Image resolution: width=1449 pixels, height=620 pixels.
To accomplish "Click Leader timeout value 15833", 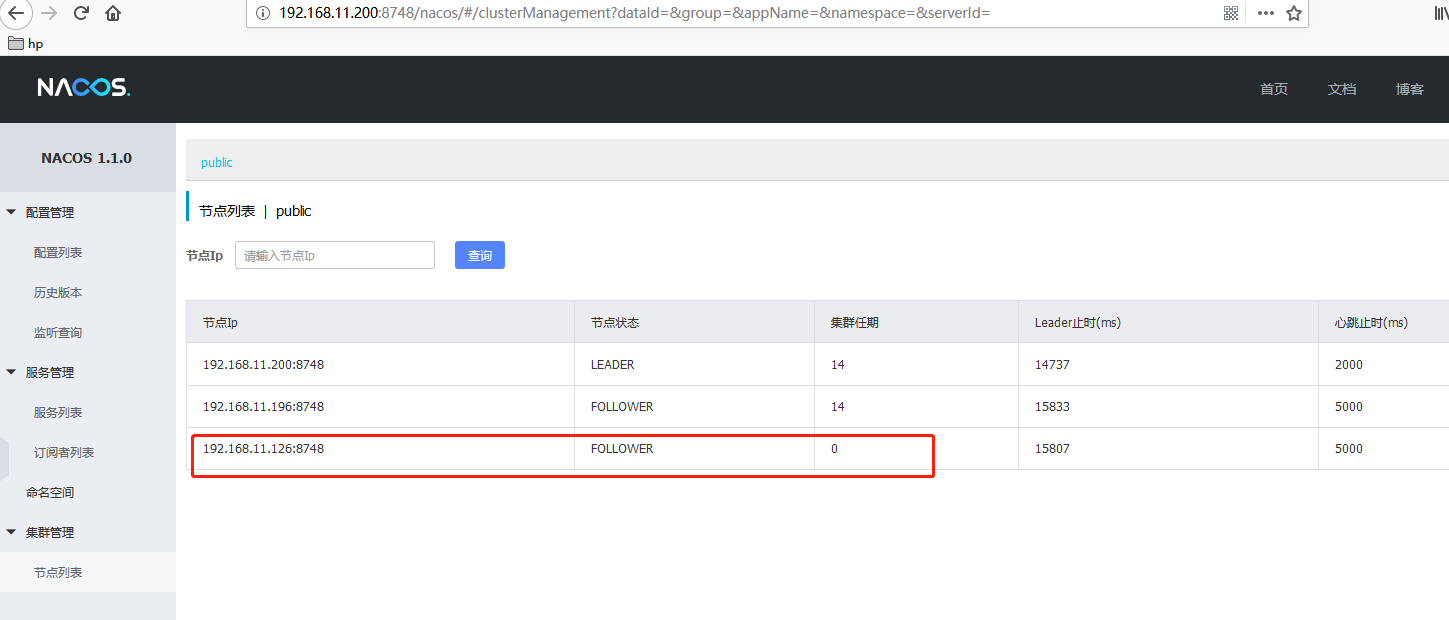I will [x=1052, y=407].
